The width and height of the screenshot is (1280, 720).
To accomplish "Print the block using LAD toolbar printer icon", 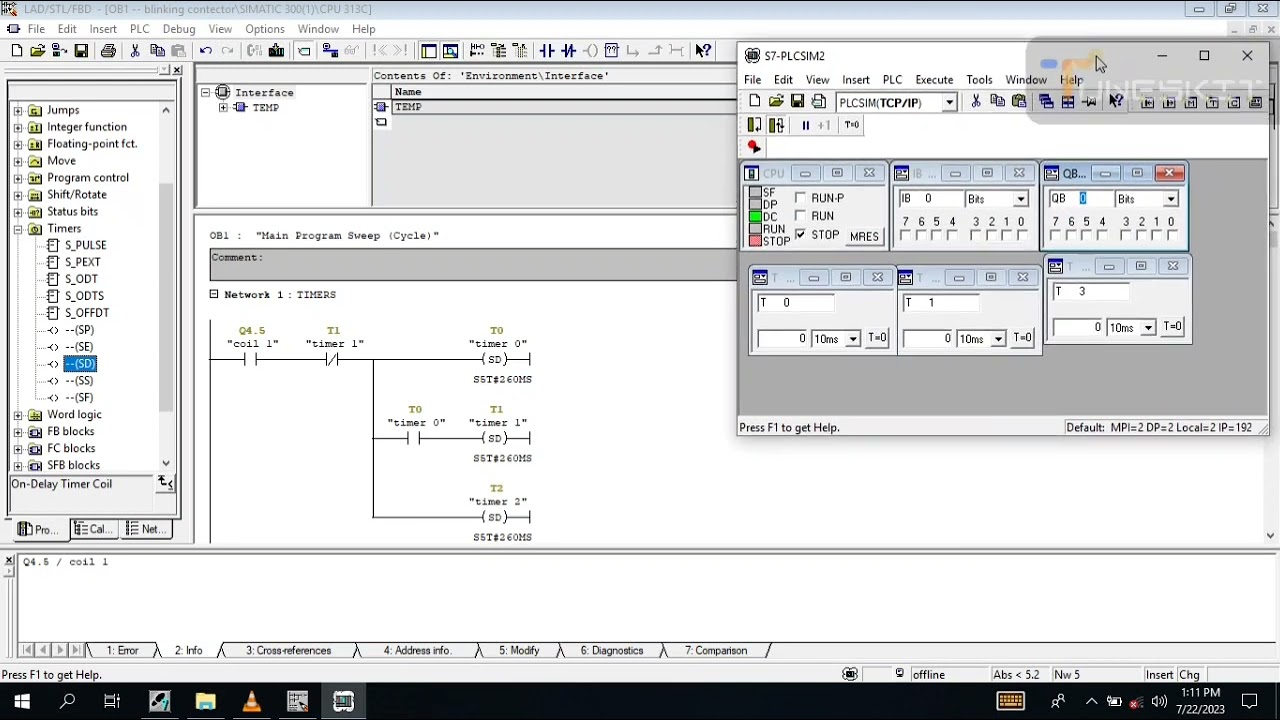I will coord(108,51).
